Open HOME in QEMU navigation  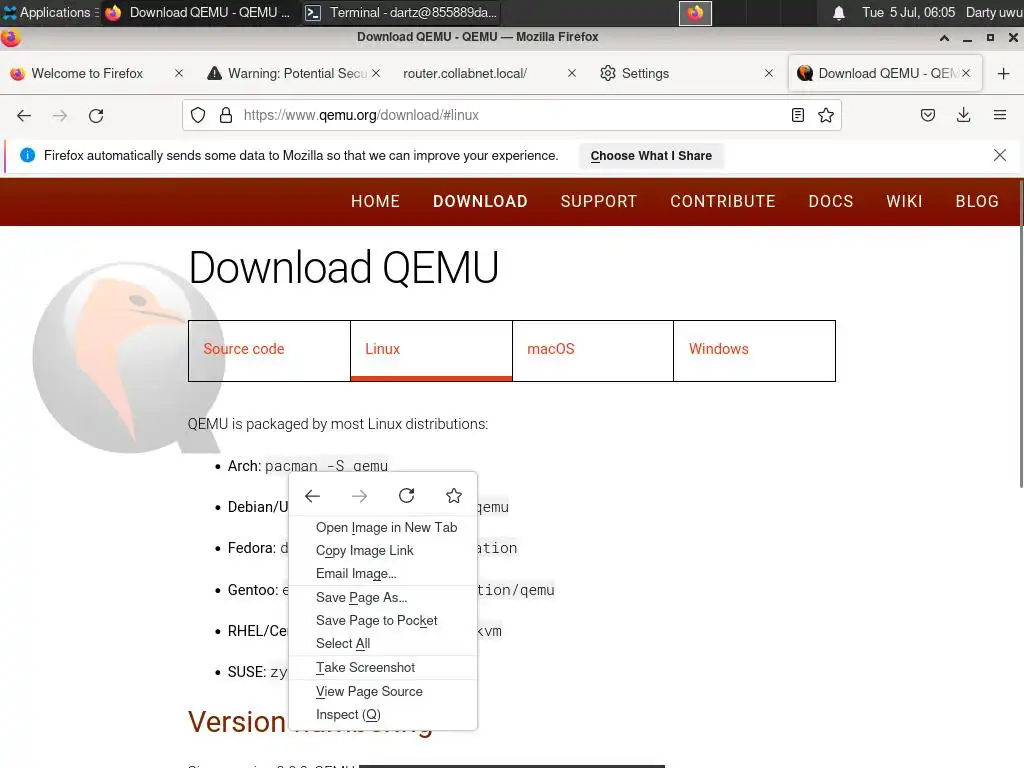(x=376, y=202)
